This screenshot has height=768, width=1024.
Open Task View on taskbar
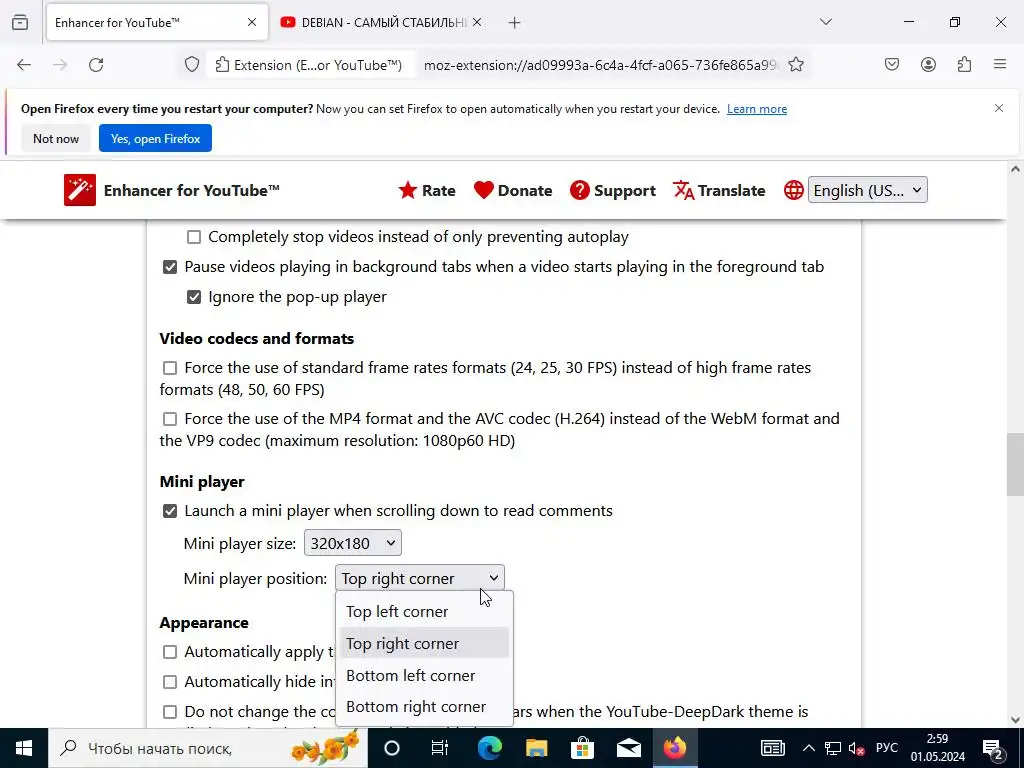click(440, 748)
